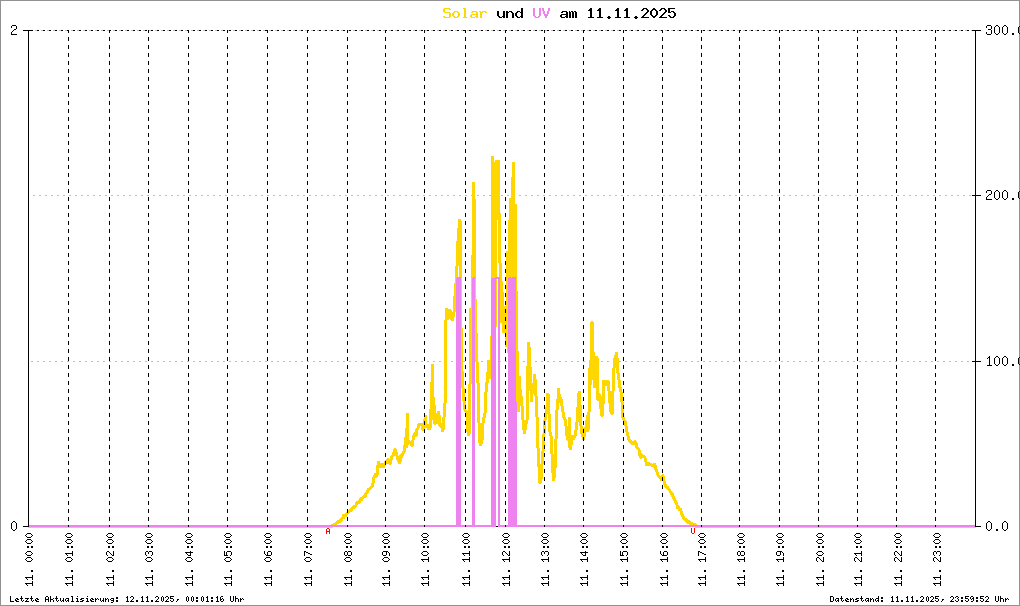Viewport: 1020px width, 606px height.
Task: Click the red sunrise marker 'A'
Action: (328, 531)
